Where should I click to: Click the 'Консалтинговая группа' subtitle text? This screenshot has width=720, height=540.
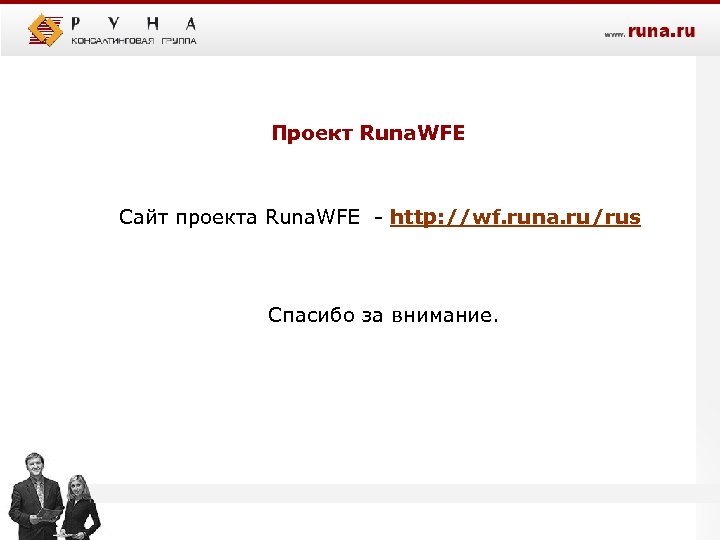[x=134, y=41]
